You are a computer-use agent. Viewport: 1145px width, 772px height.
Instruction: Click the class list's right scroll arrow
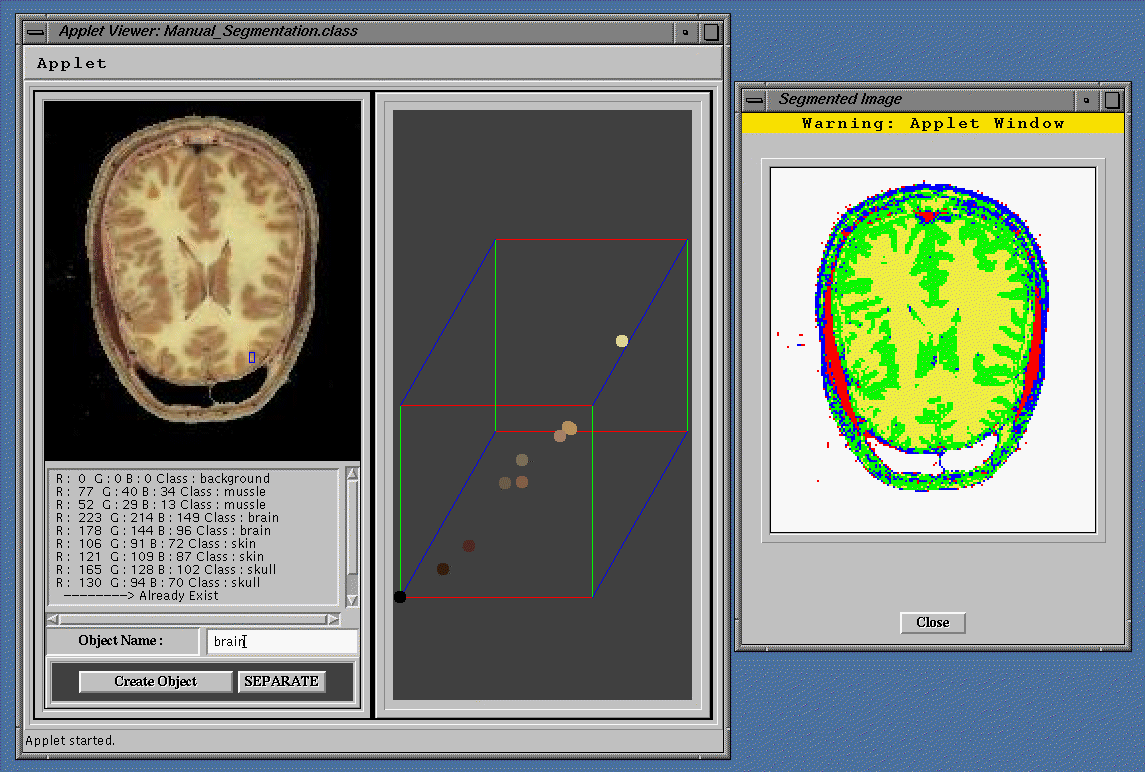tap(333, 620)
